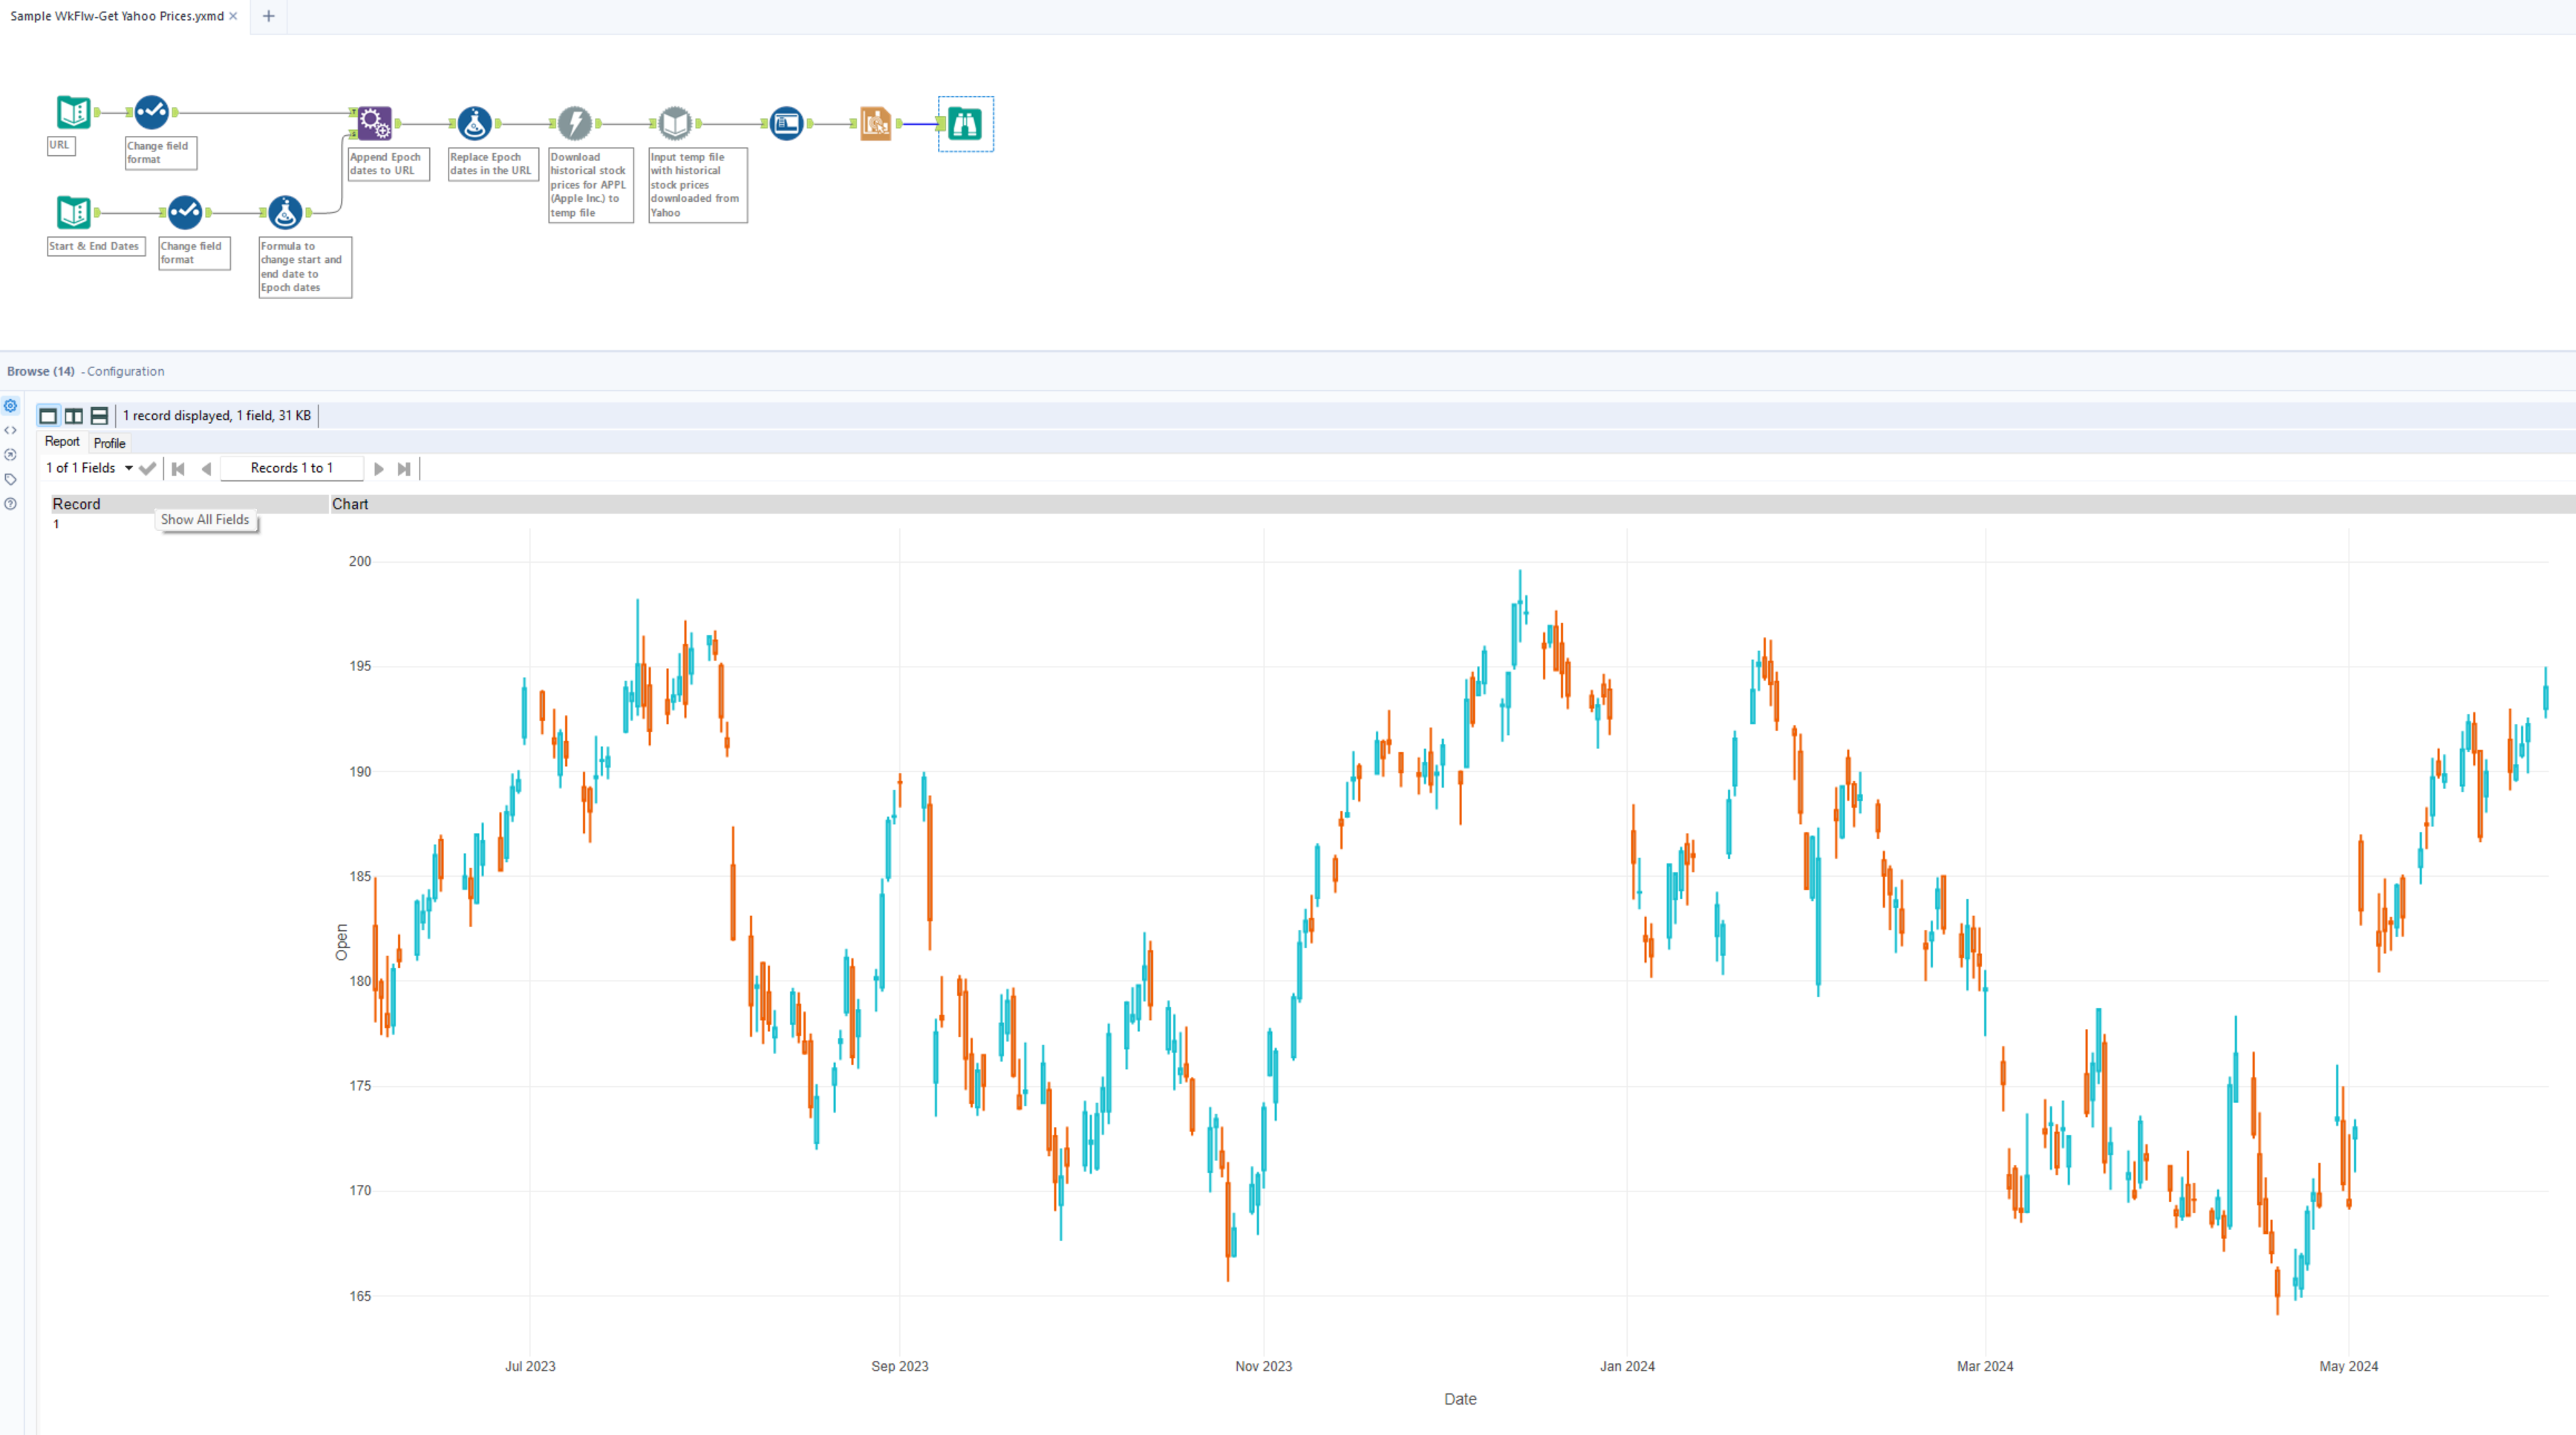Jump to the last record with skip arrow
The width and height of the screenshot is (2576, 1435).
tap(404, 468)
